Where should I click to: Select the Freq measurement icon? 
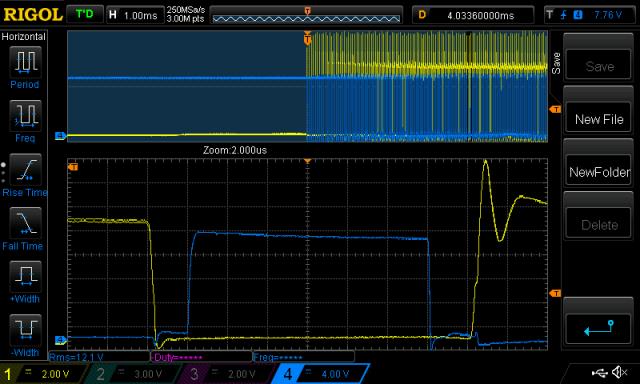25,115
